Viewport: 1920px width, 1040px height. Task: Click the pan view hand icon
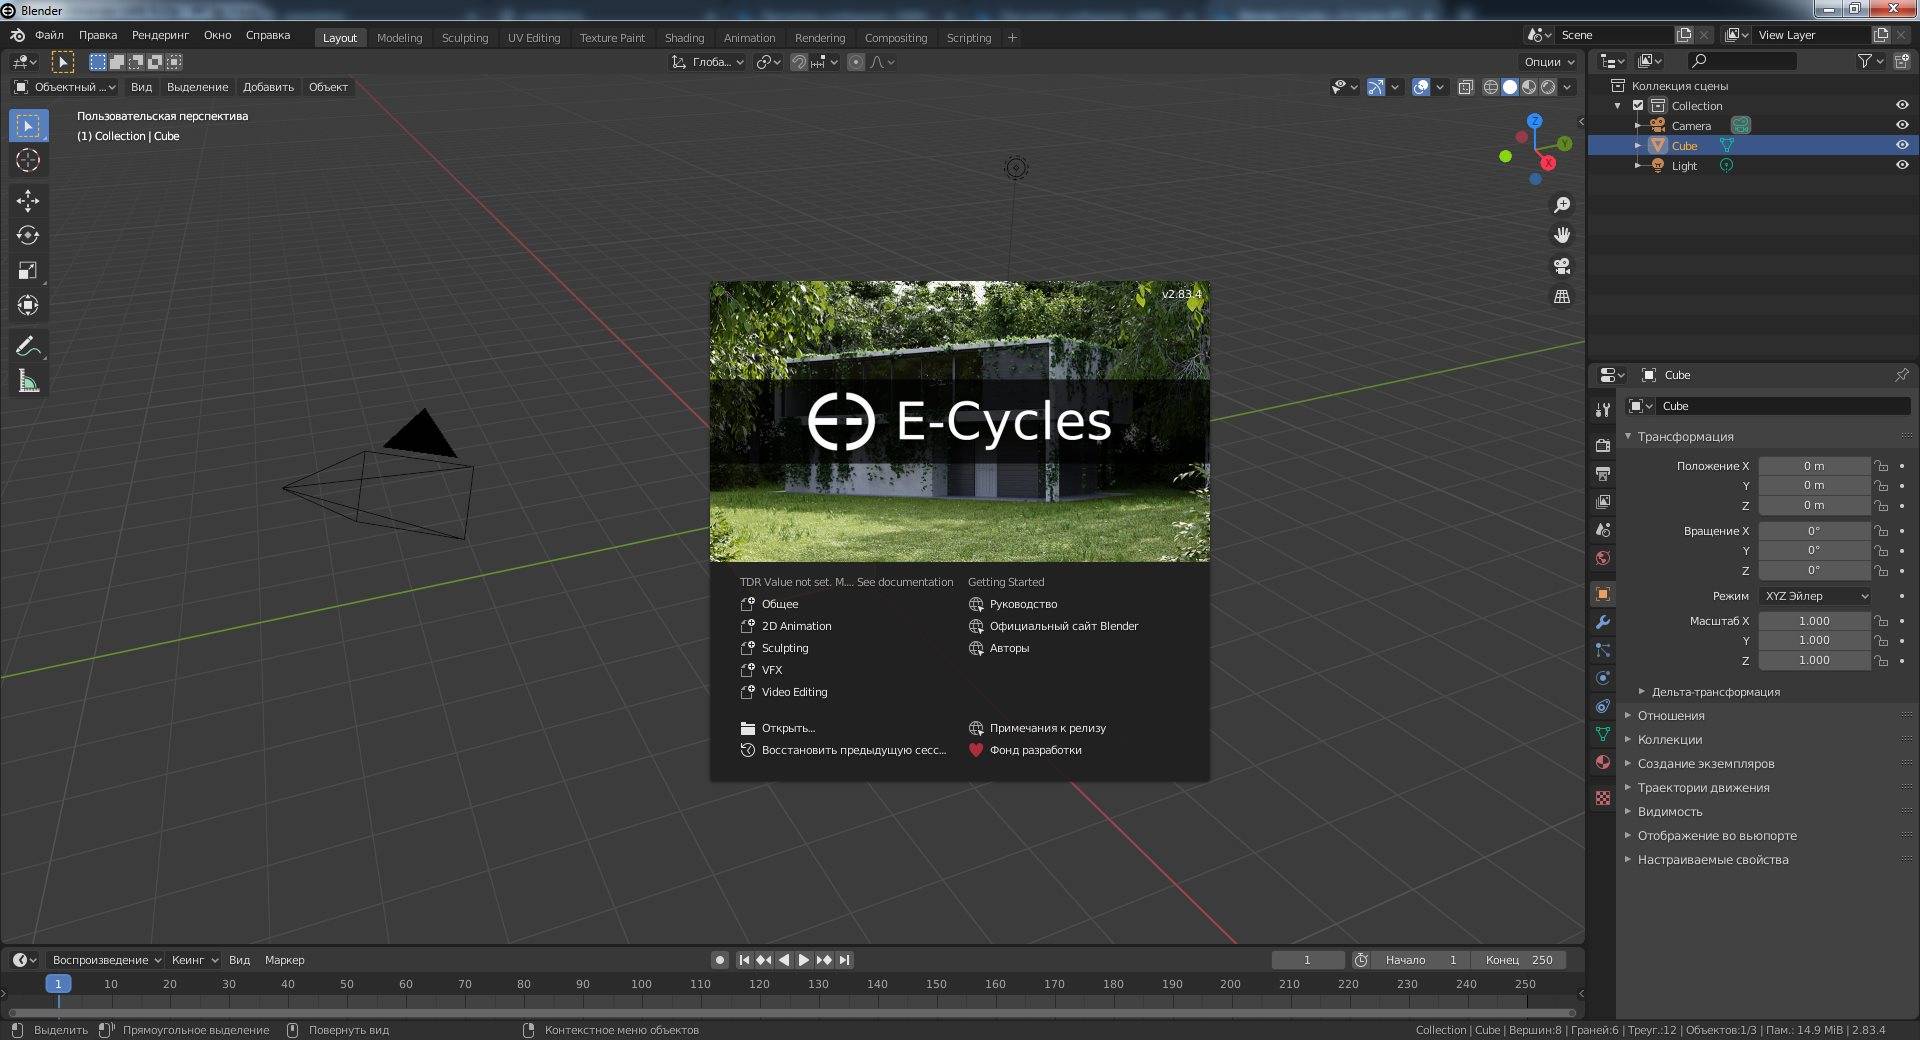[1561, 235]
